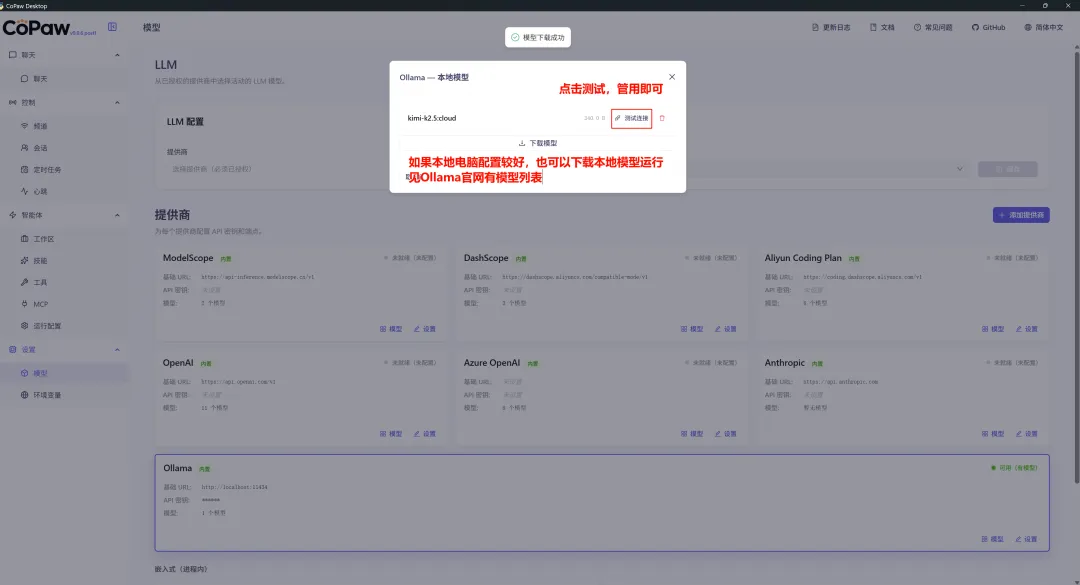
Task: Collapse the 智能体 sidebar group
Action: pyautogui.click(x=64, y=215)
